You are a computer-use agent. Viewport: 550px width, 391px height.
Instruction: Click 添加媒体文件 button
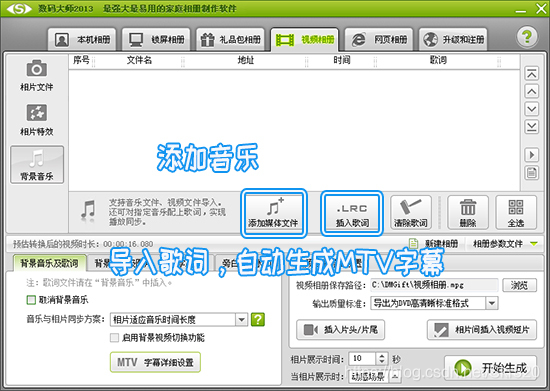[273, 213]
